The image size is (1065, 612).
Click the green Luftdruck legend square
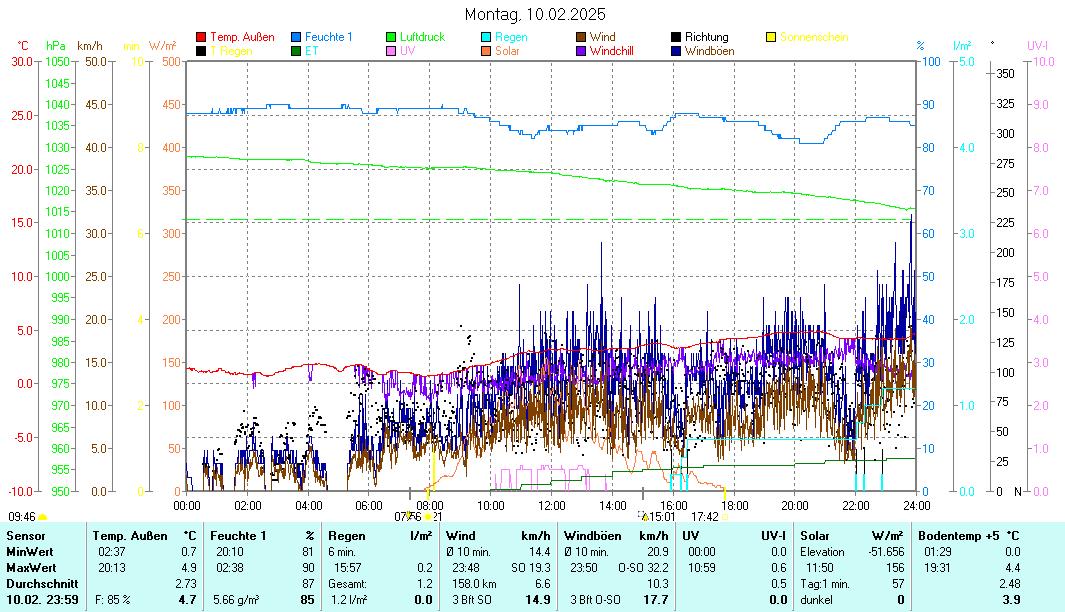point(393,37)
